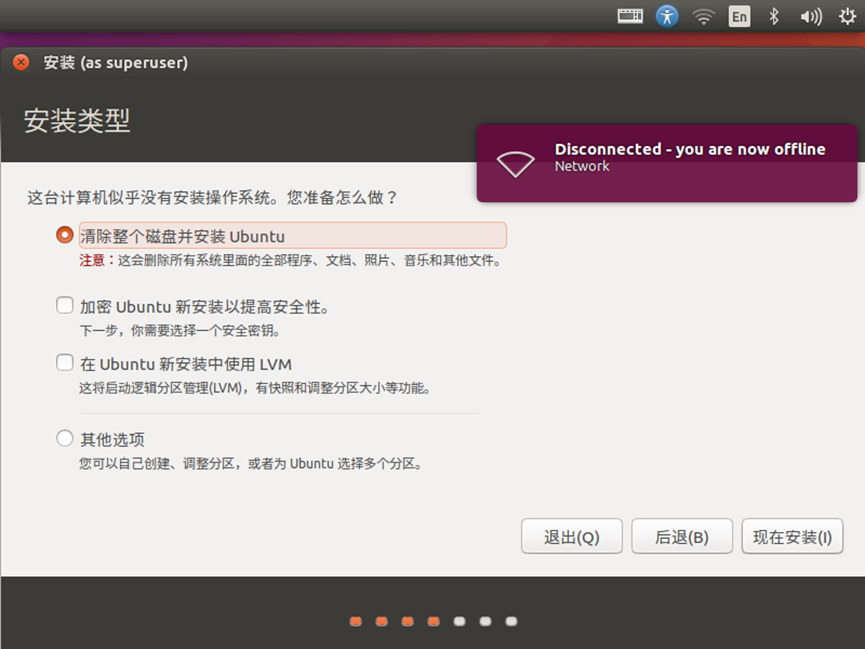Screen dimensions: 865x649
Task: Click the 安装类型 heading
Action: (x=77, y=121)
